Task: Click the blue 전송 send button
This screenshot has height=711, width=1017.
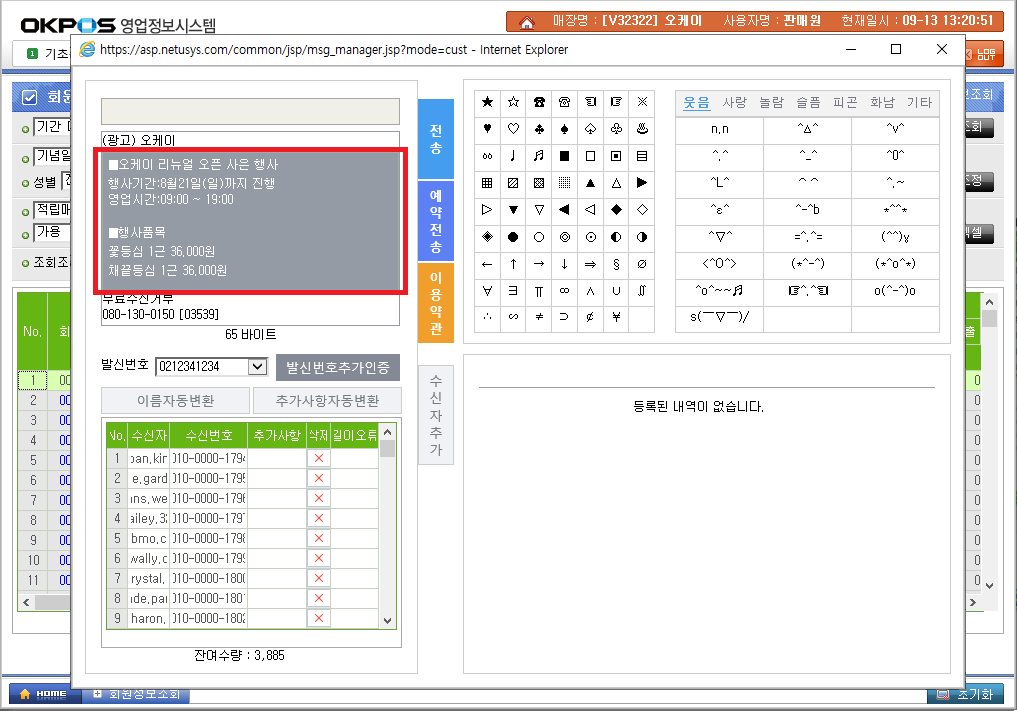Action: coord(435,138)
